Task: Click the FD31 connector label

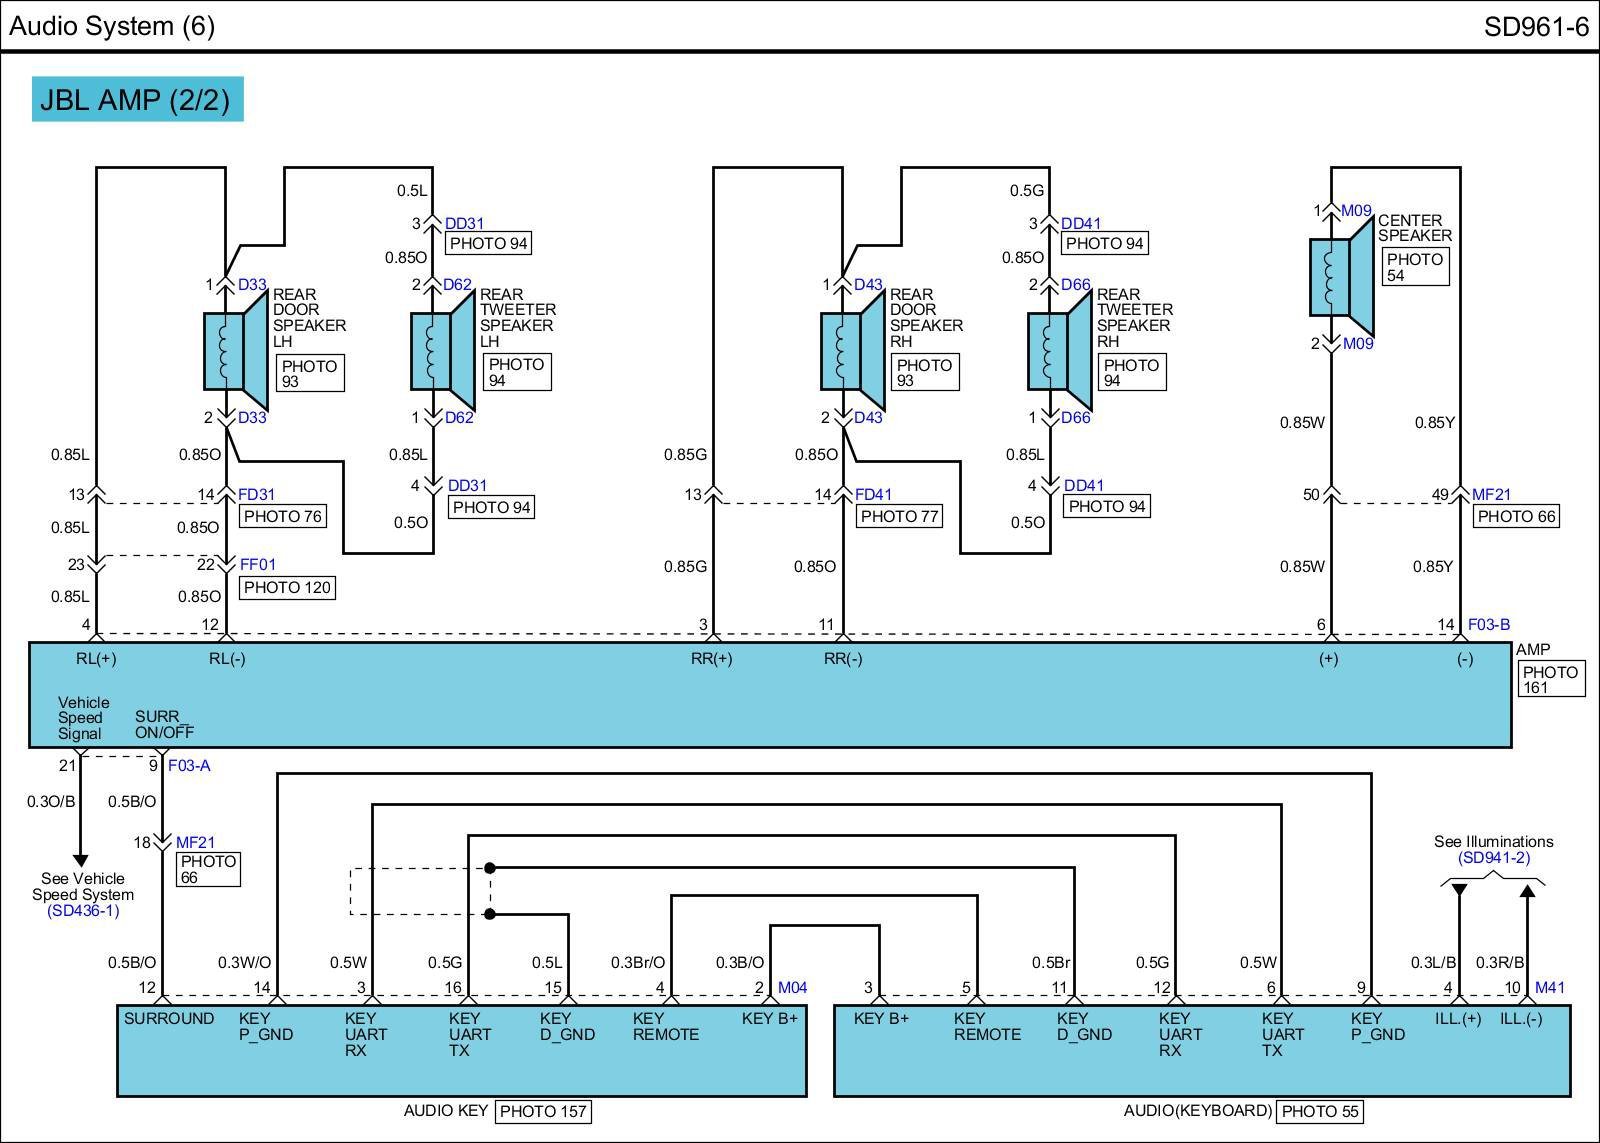Action: 256,494
